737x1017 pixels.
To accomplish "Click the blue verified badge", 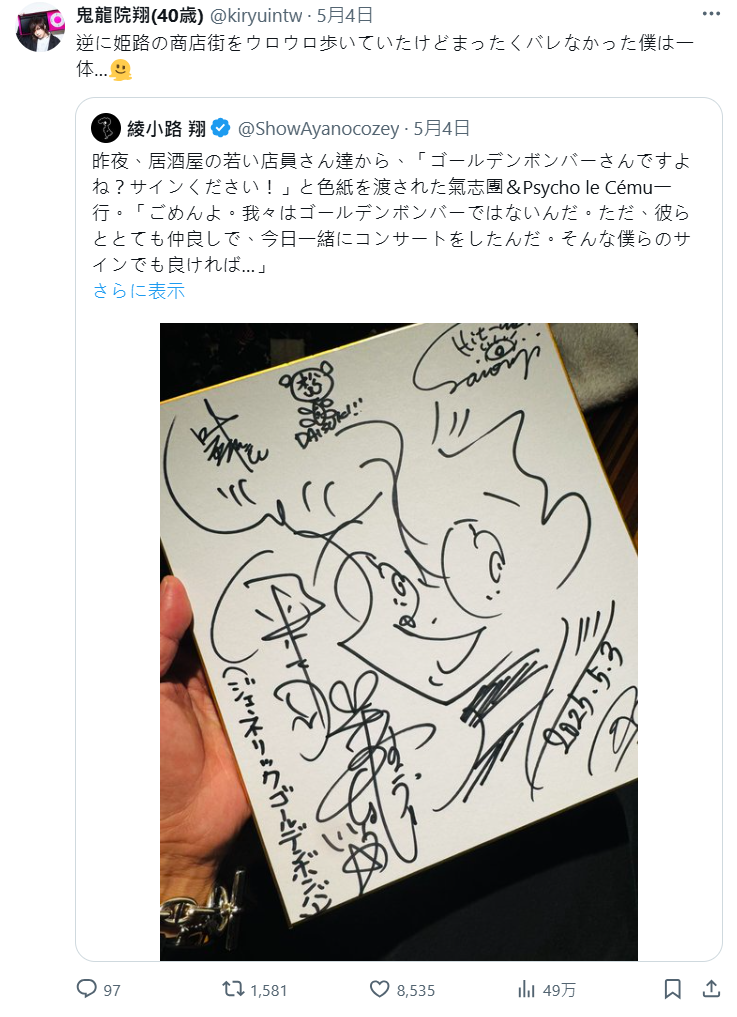I will pos(221,128).
